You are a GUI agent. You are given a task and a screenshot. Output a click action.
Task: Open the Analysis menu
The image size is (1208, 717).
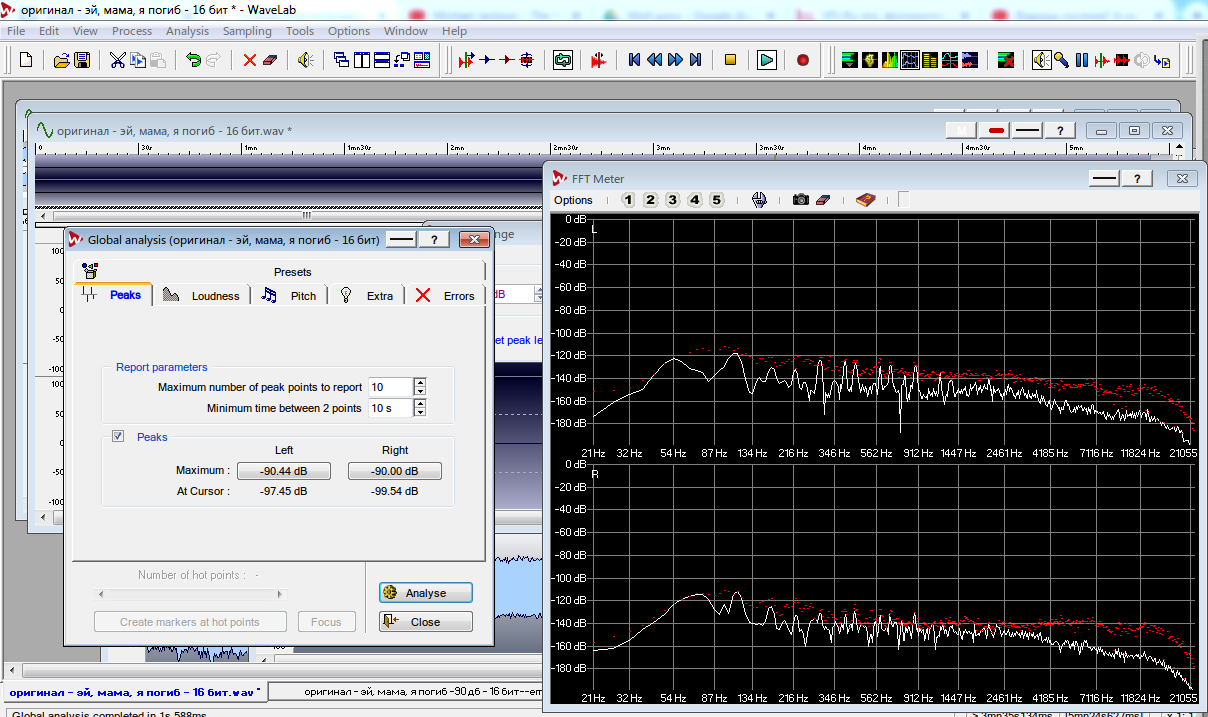187,31
